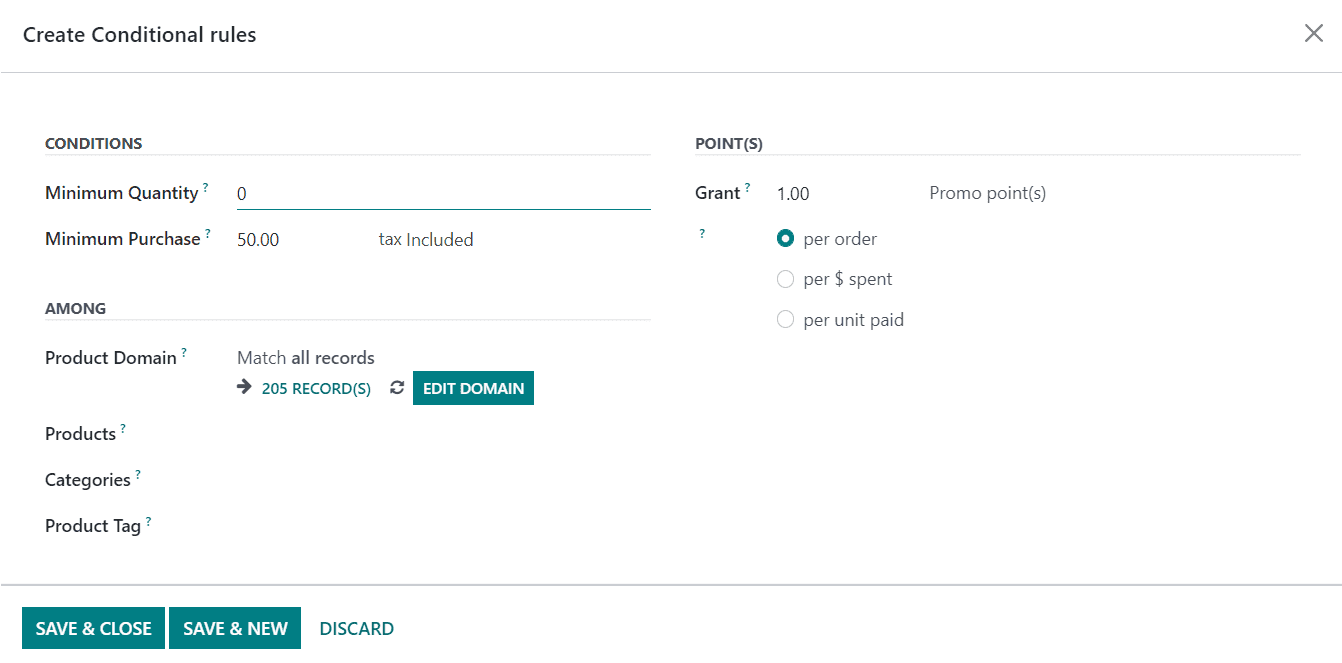Image resolution: width=1342 pixels, height=663 pixels.
Task: Click DISCARD to cancel the rule
Action: coord(356,629)
